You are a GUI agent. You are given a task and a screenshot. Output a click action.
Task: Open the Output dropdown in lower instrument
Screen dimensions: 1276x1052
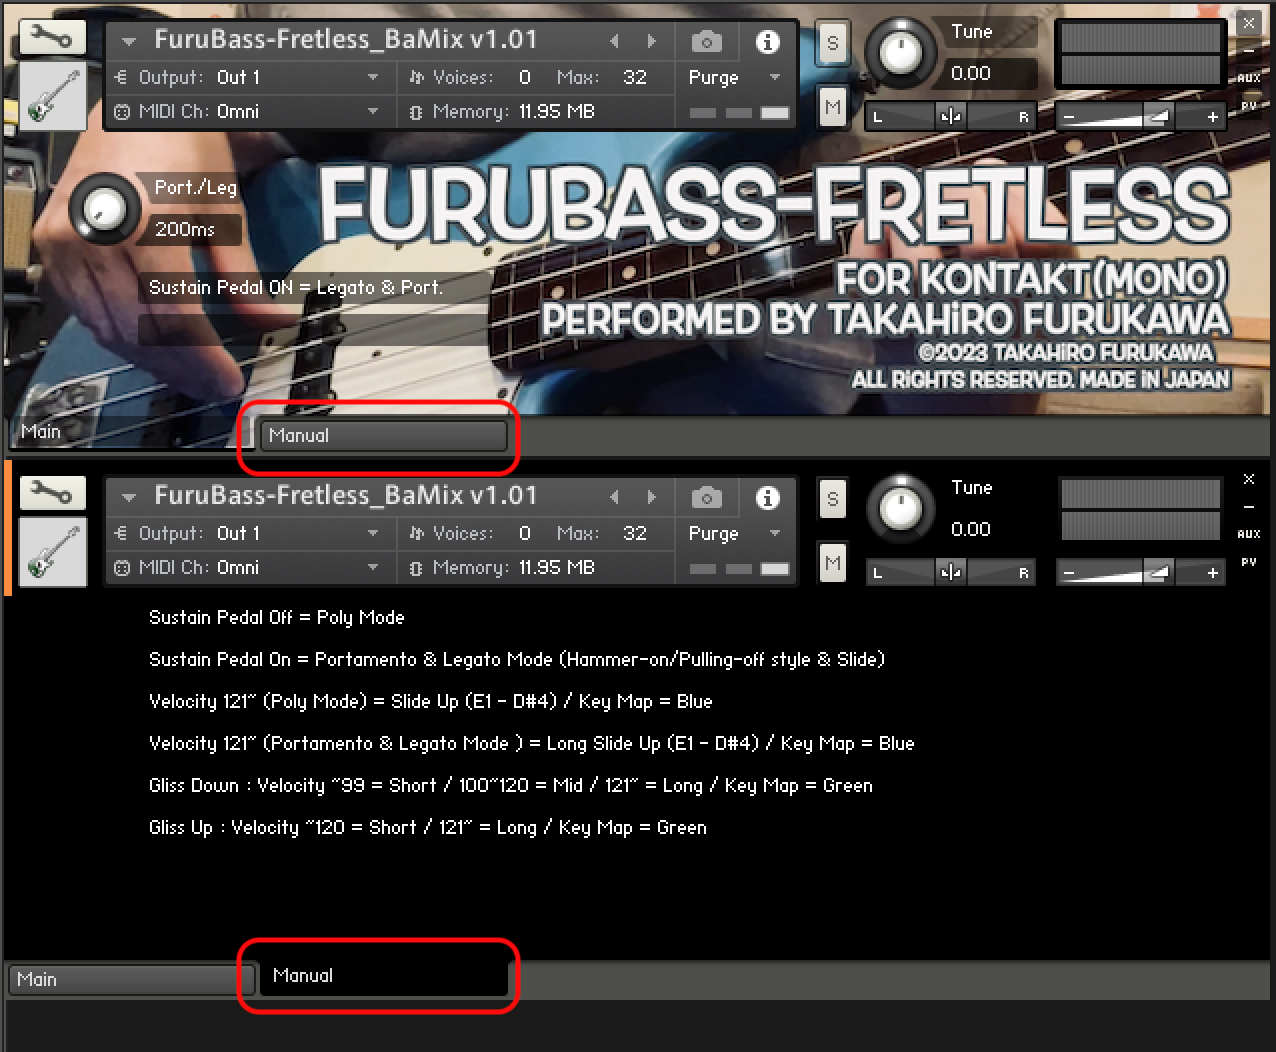point(247,533)
